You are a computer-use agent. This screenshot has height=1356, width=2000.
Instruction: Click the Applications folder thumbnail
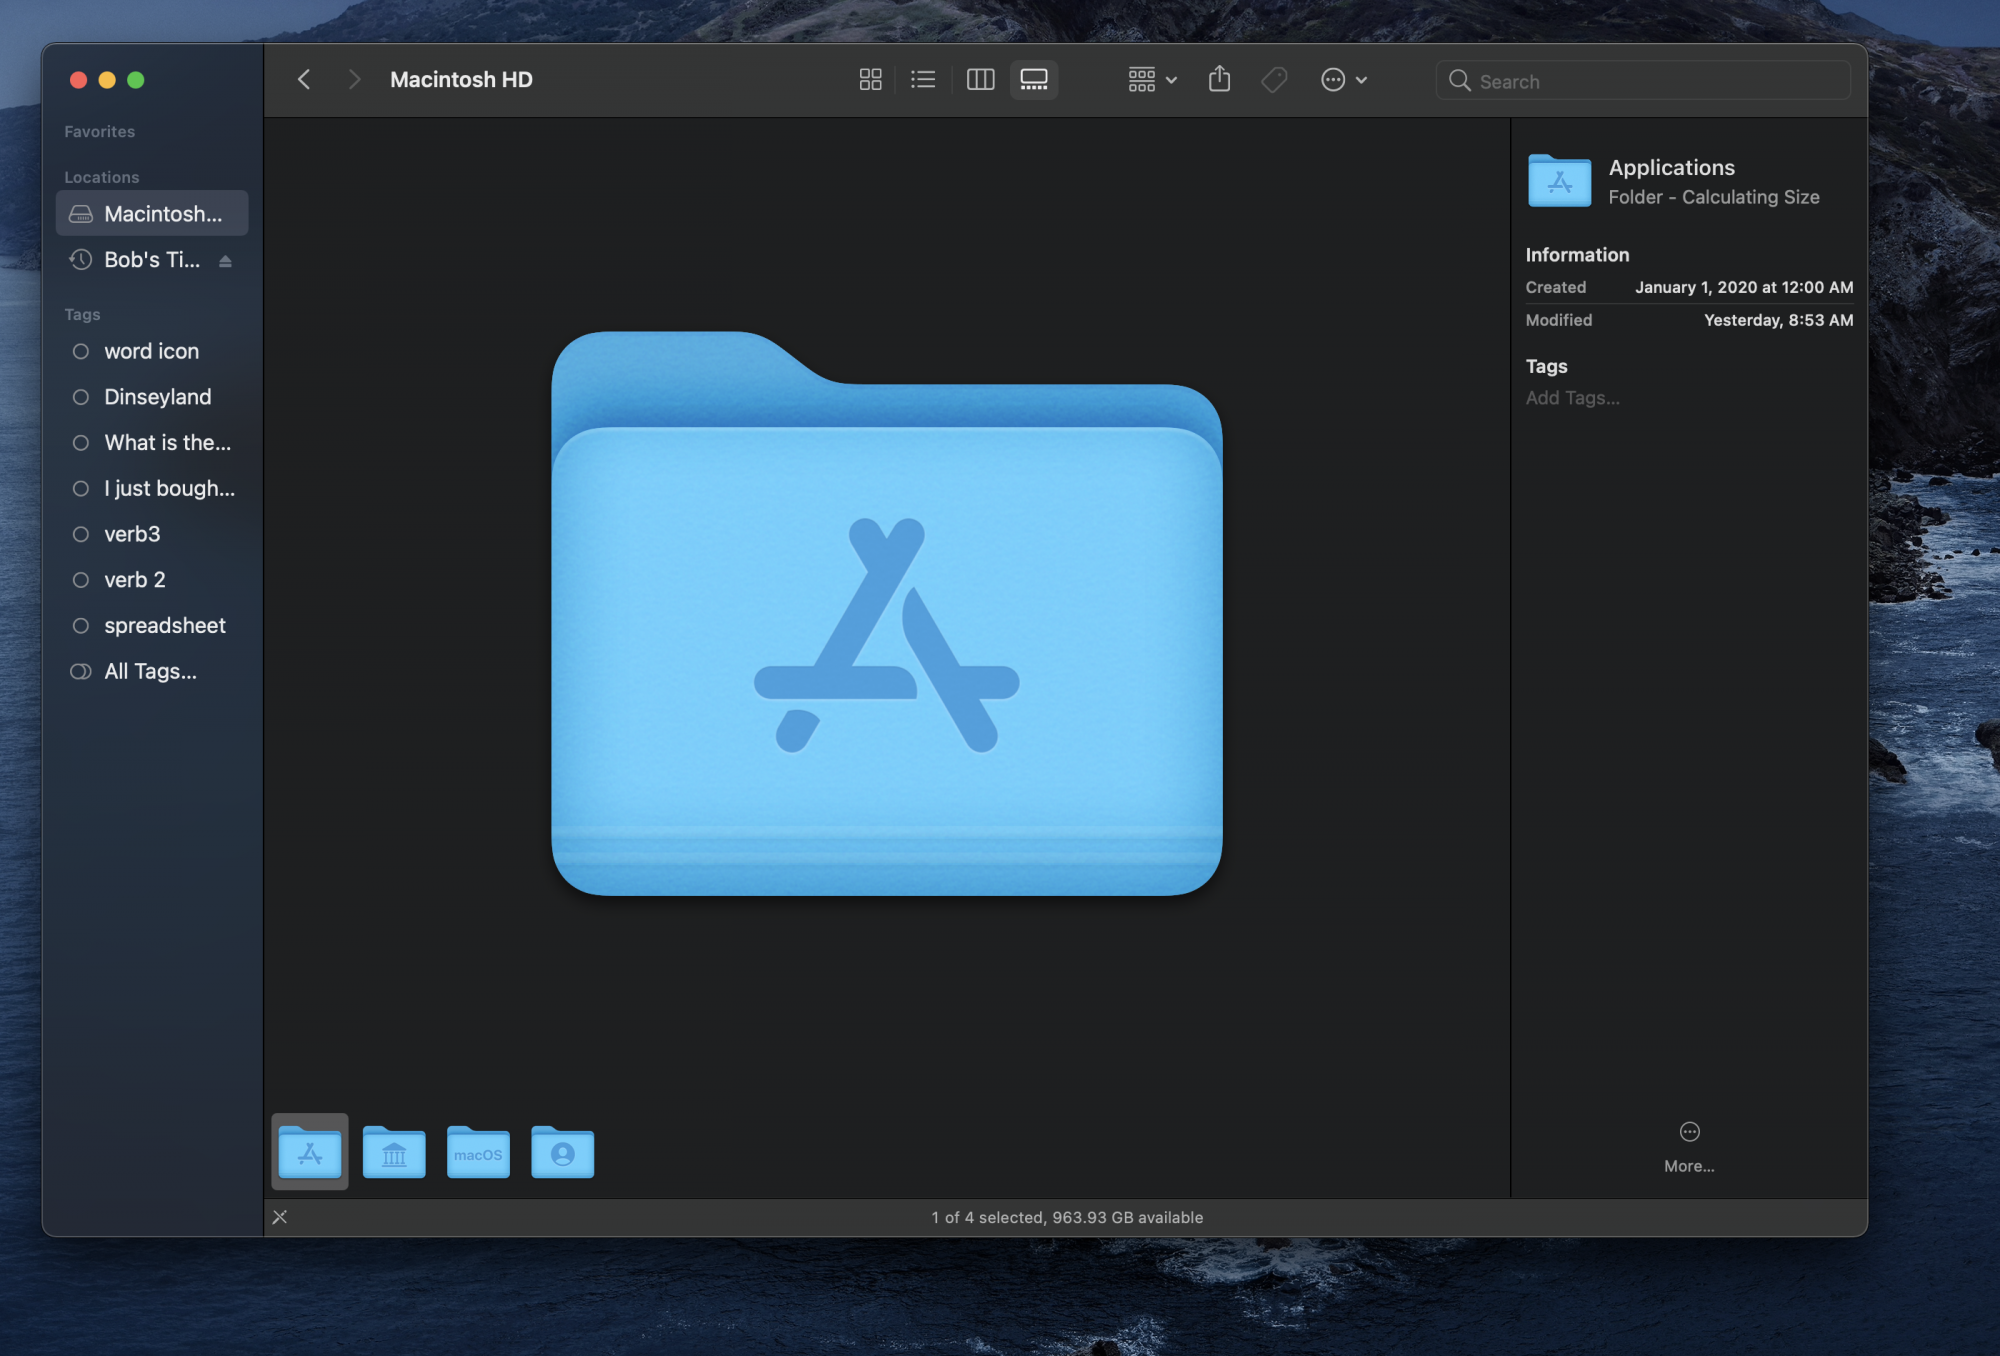click(x=310, y=1151)
